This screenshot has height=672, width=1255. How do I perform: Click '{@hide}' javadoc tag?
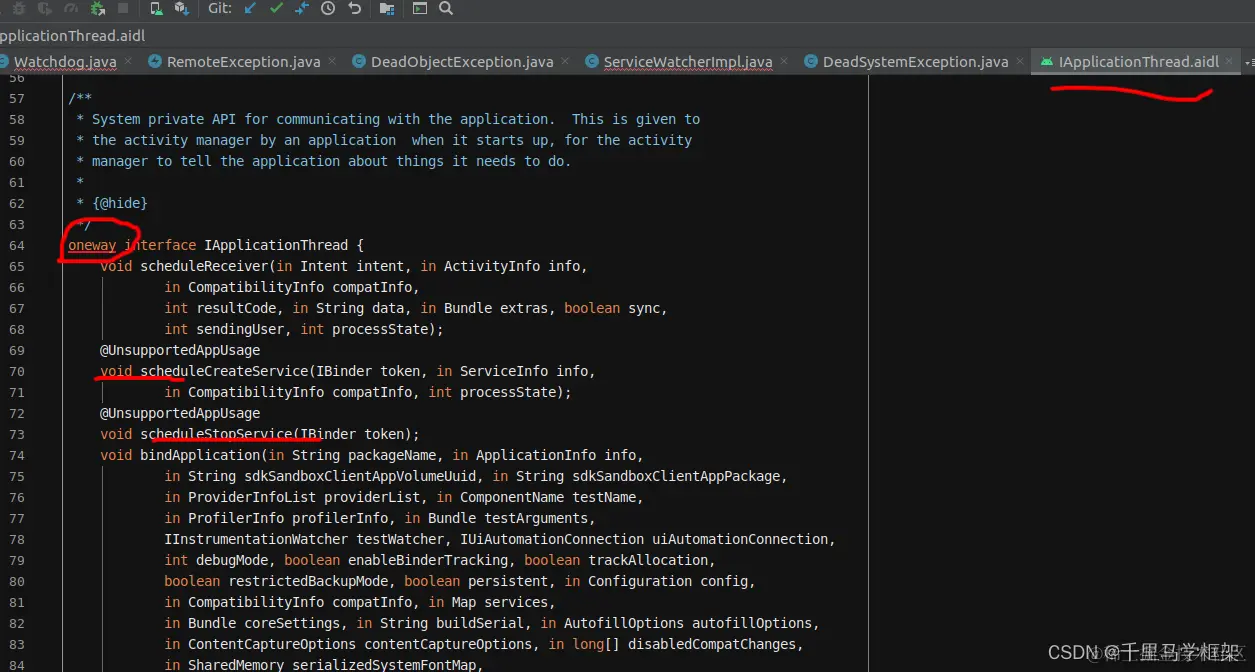point(120,203)
